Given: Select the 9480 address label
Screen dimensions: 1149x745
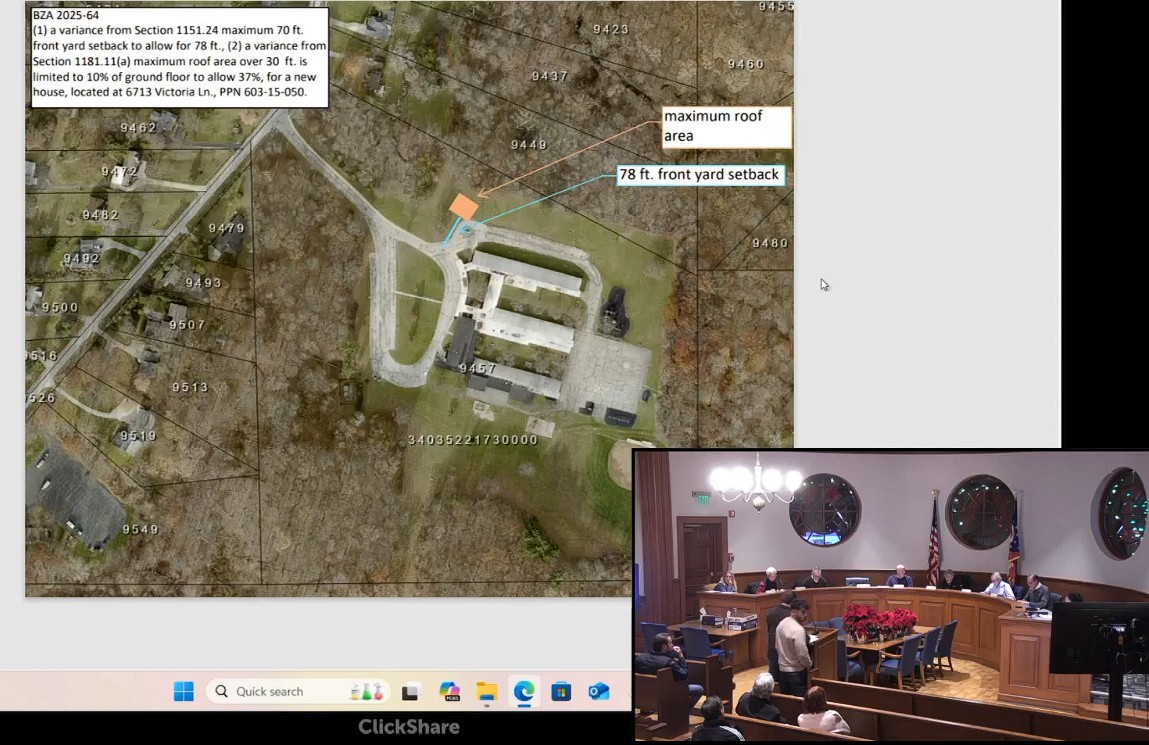Looking at the screenshot, I should [770, 243].
